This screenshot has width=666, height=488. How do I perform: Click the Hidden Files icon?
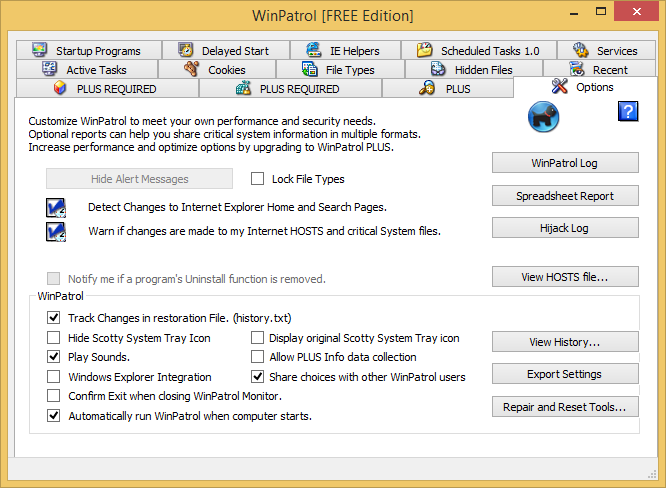point(438,69)
